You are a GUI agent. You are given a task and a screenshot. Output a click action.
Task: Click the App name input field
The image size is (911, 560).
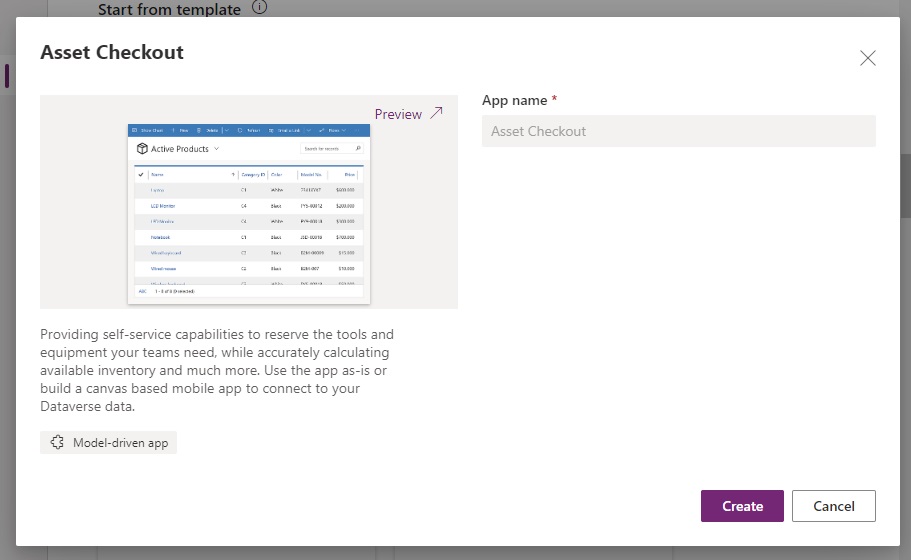tap(679, 131)
